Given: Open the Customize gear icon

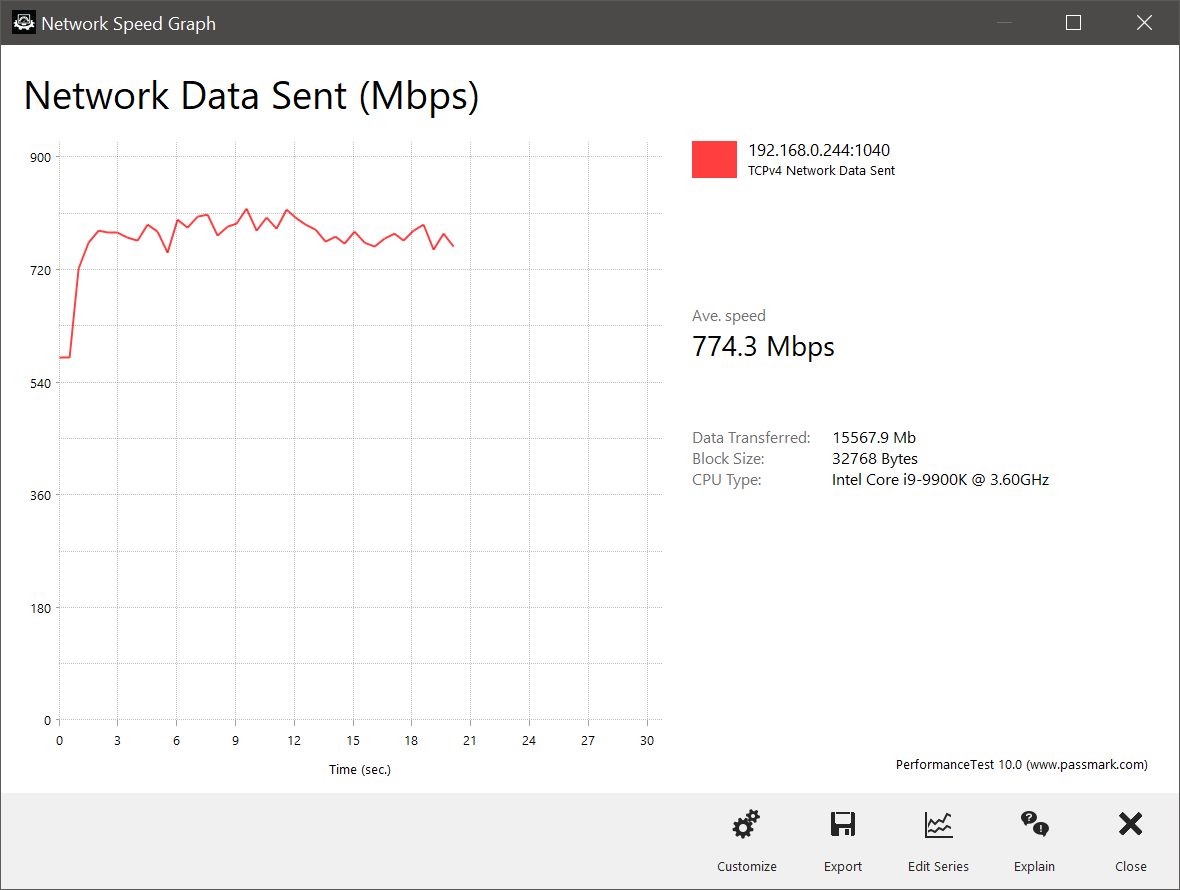Looking at the screenshot, I should (747, 825).
